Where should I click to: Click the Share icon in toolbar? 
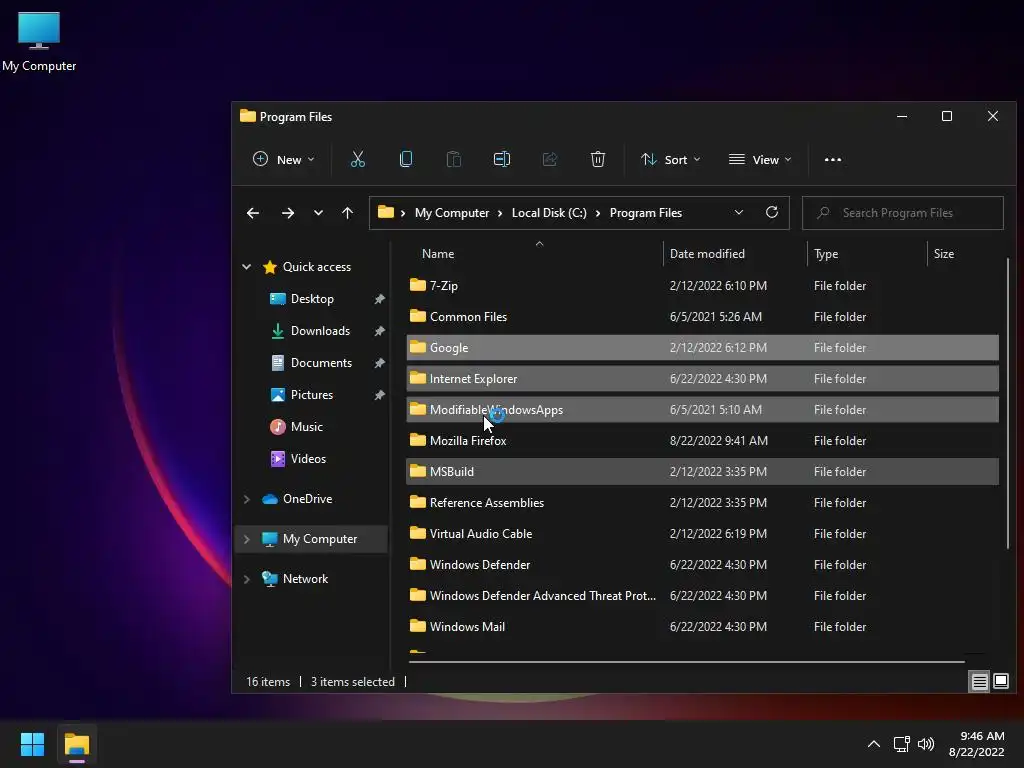pyautogui.click(x=550, y=159)
